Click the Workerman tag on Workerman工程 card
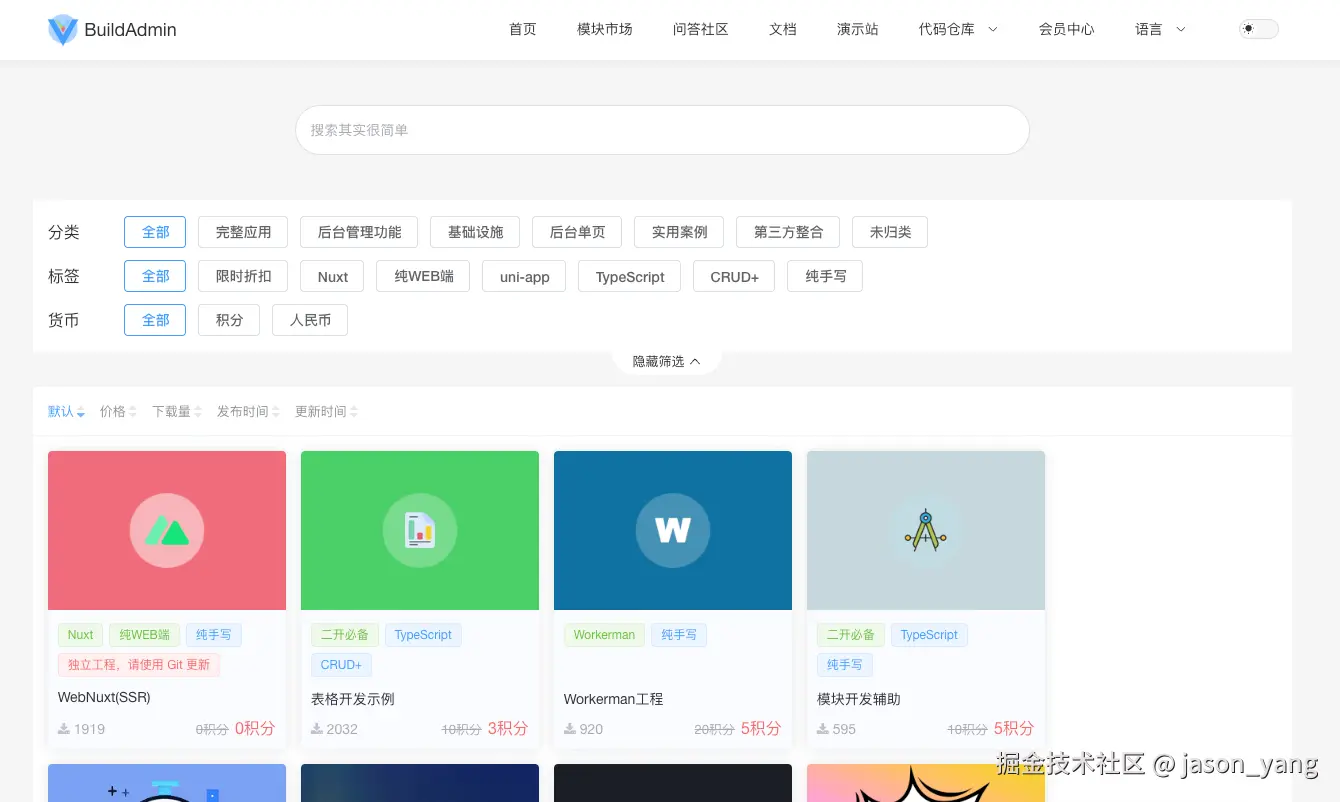The image size is (1340, 802). [x=604, y=635]
